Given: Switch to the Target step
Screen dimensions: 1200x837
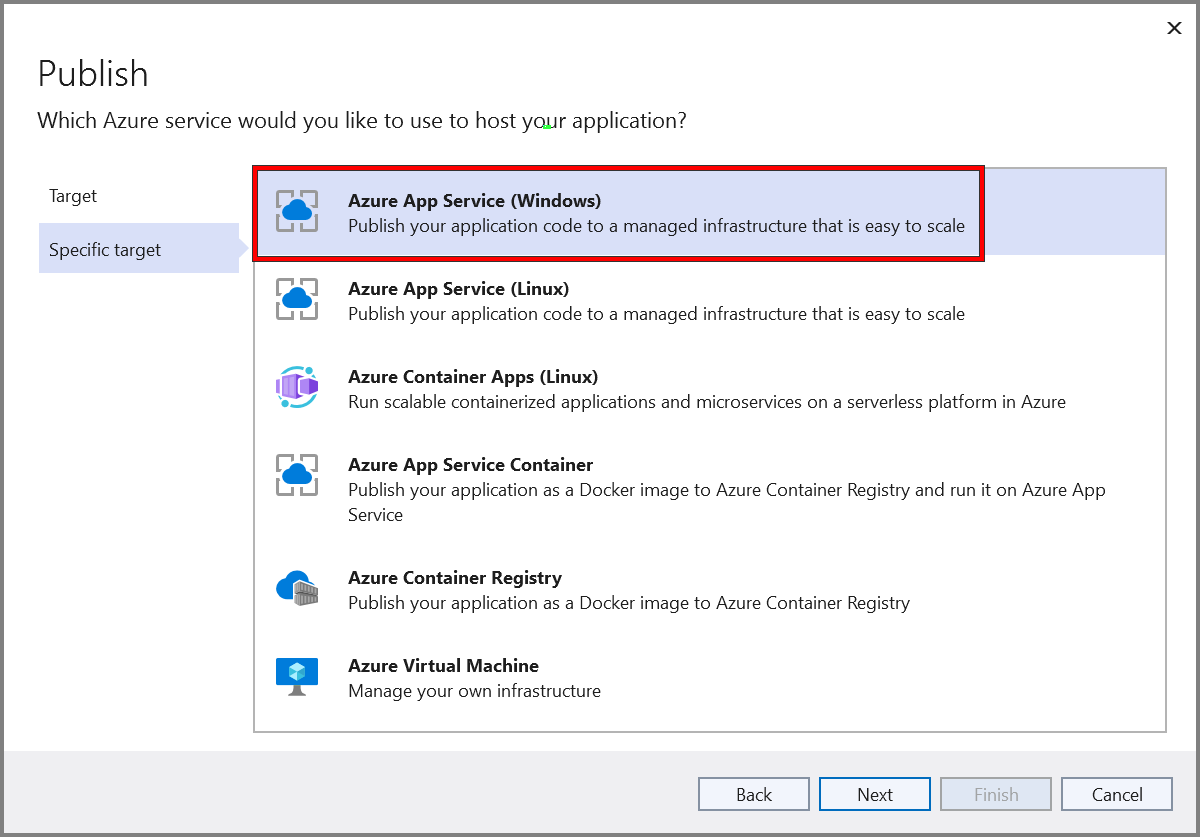Looking at the screenshot, I should 72,195.
